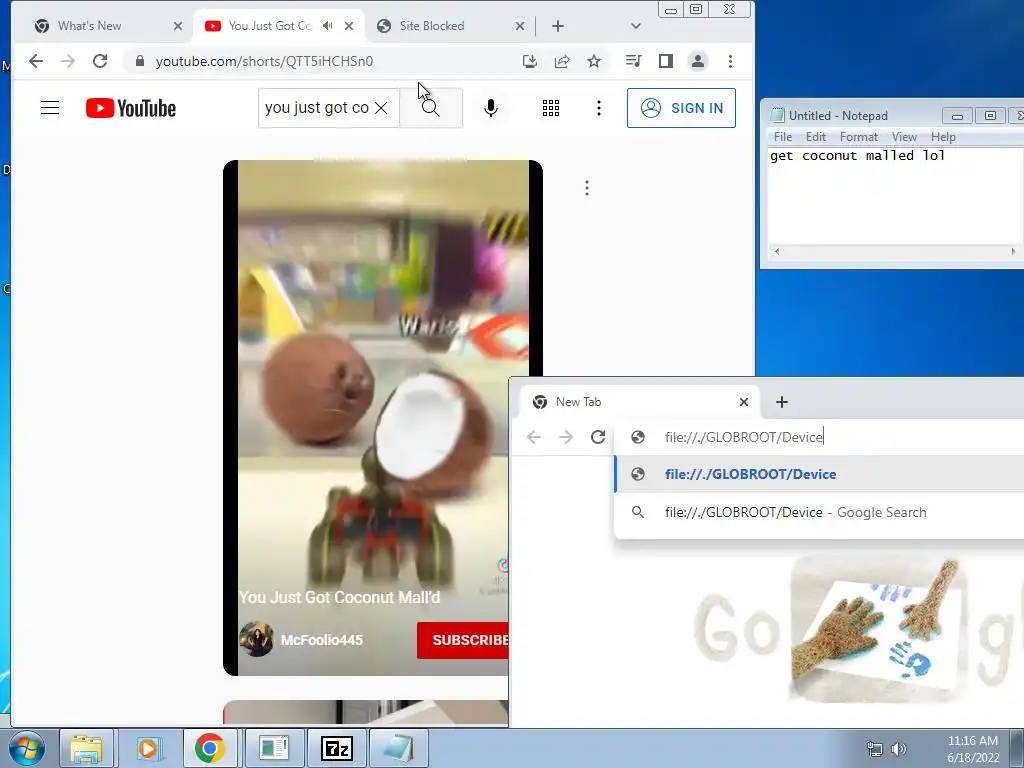Switch to the Site Blocked tab
The height and width of the screenshot is (768, 1024).
point(432,25)
